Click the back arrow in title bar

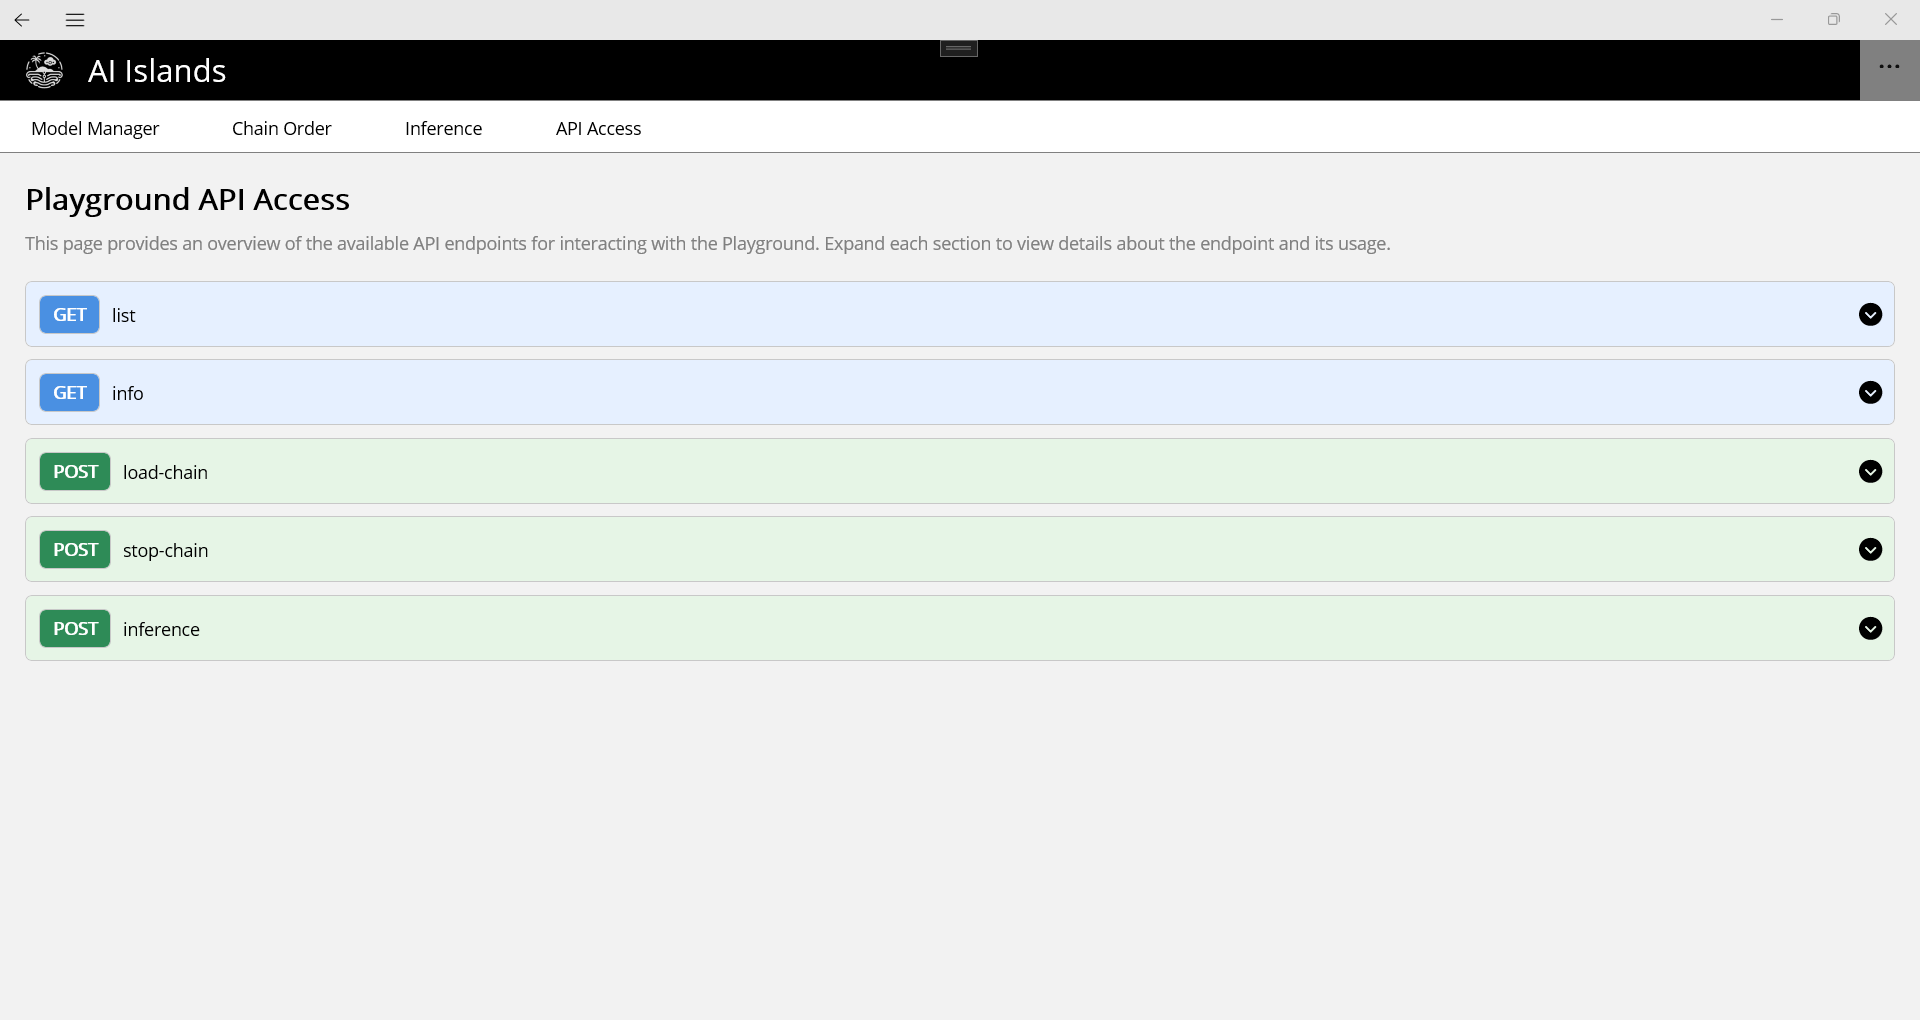click(x=22, y=20)
